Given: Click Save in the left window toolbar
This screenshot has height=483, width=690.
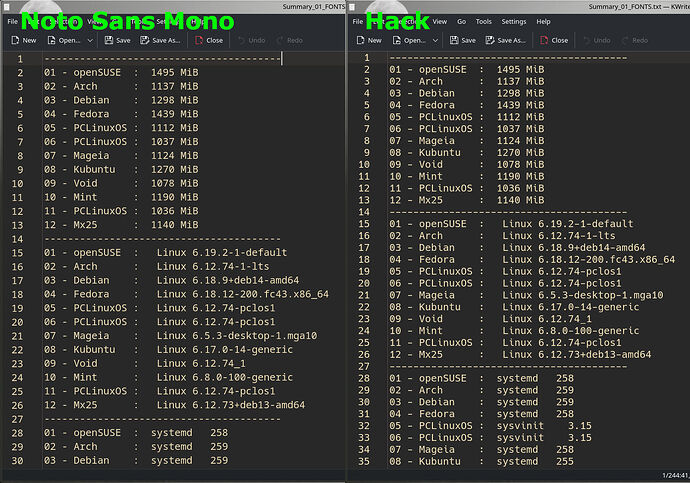Looking at the screenshot, I should pyautogui.click(x=117, y=40).
